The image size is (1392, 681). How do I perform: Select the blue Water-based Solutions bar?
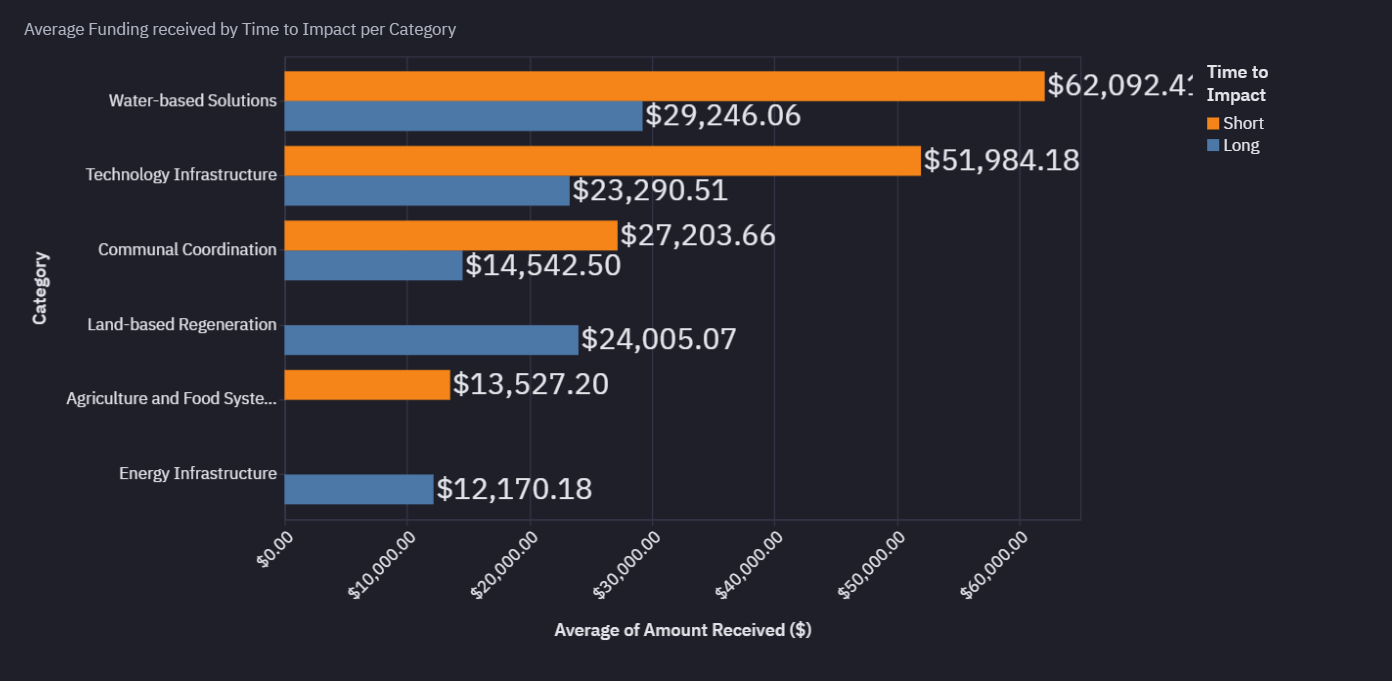point(463,116)
